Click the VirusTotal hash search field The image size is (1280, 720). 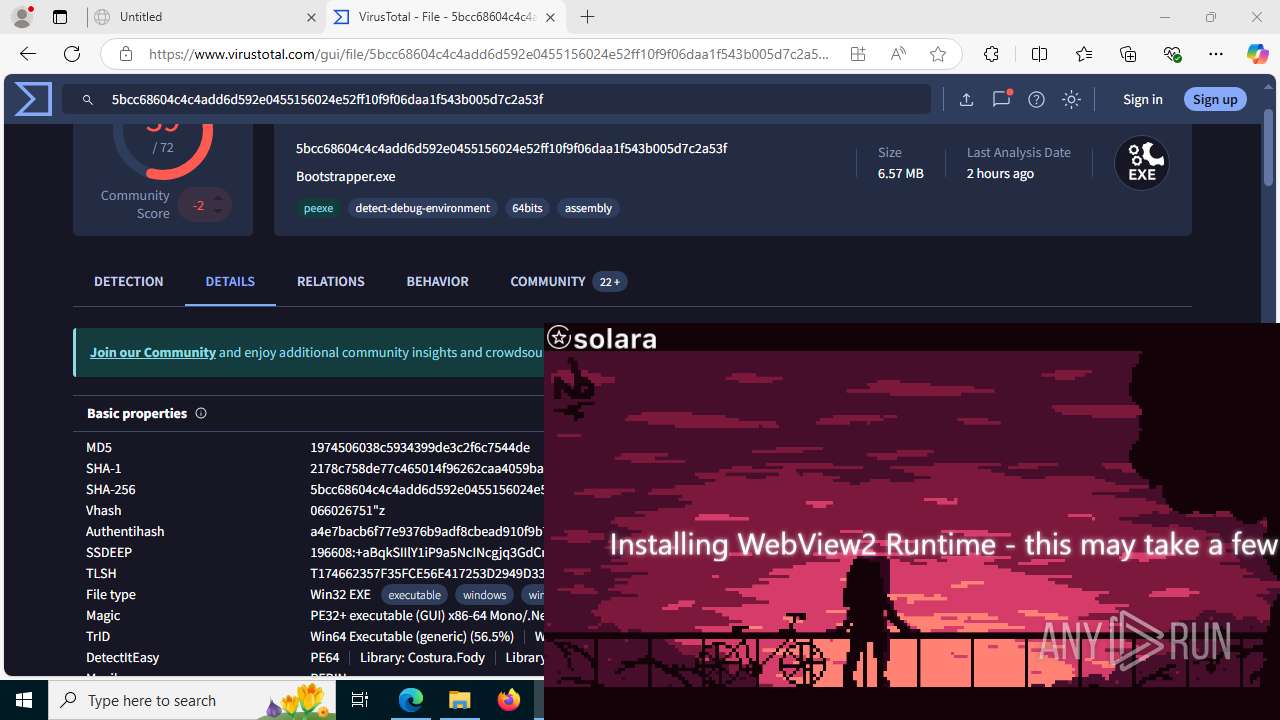click(497, 99)
